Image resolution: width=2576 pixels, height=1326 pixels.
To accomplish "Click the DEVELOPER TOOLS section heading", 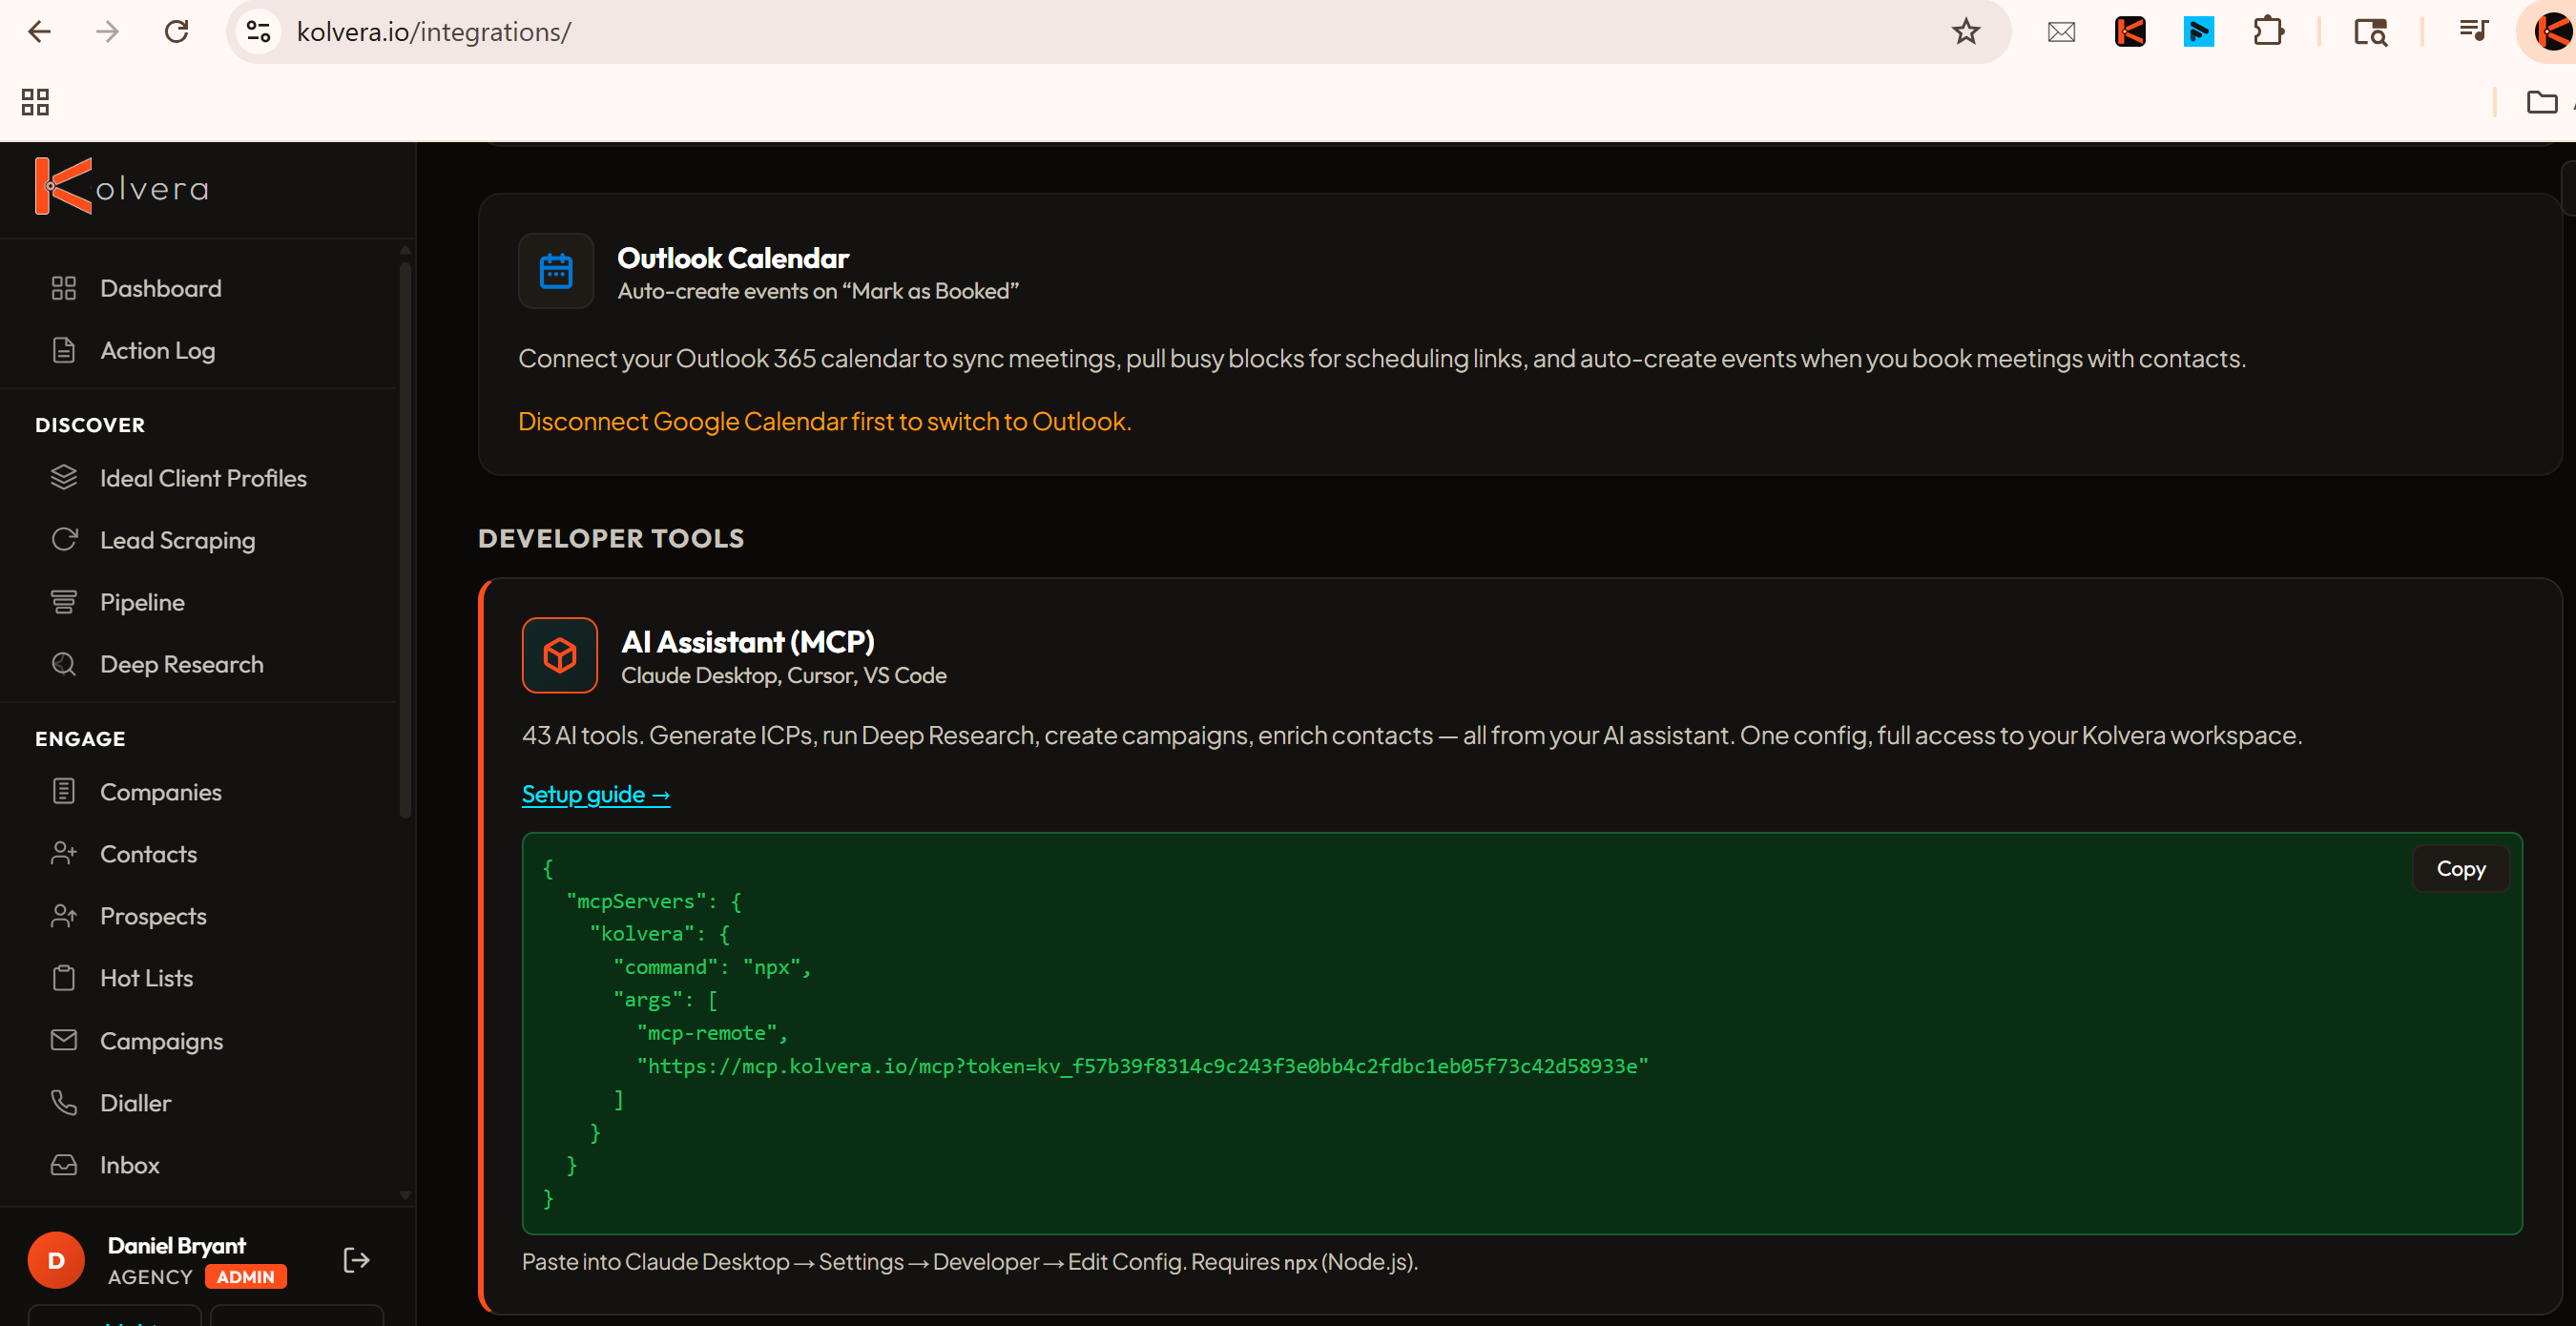I will pos(611,538).
